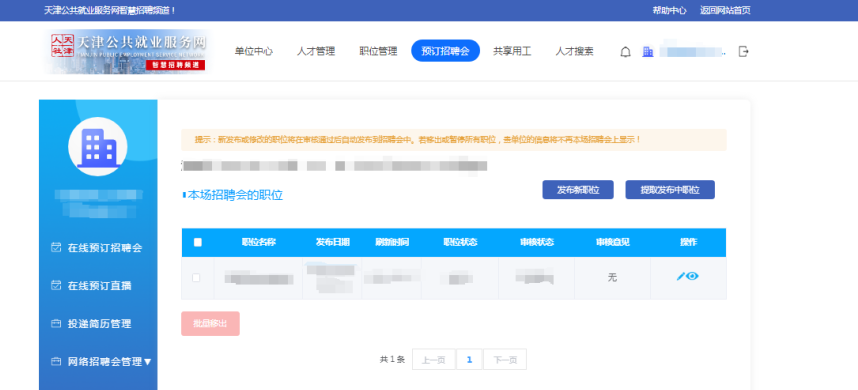The width and height of the screenshot is (858, 390).
Task: Expand the 网络招聘会管理 dropdown arrow
Action: (x=147, y=362)
